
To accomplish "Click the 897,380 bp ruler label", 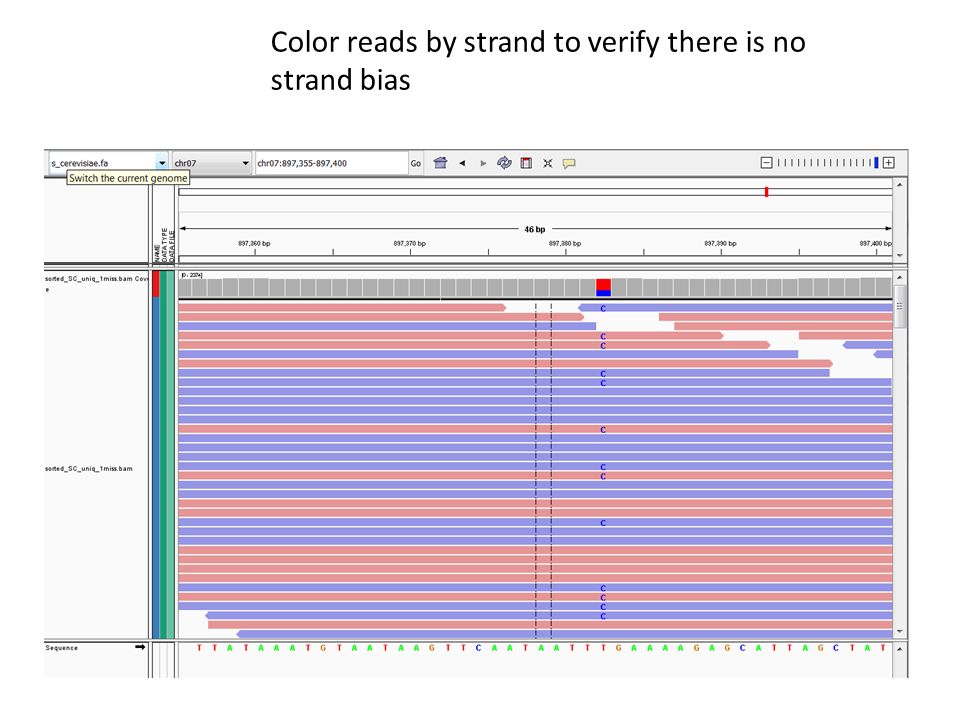I will pos(564,244).
